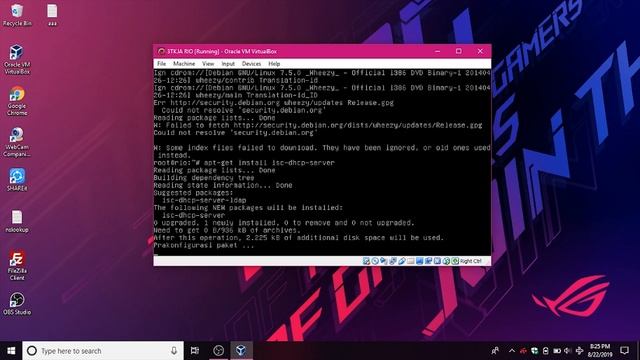Open the Action Center notifications
Screen dimensions: 640x360
coord(624,351)
